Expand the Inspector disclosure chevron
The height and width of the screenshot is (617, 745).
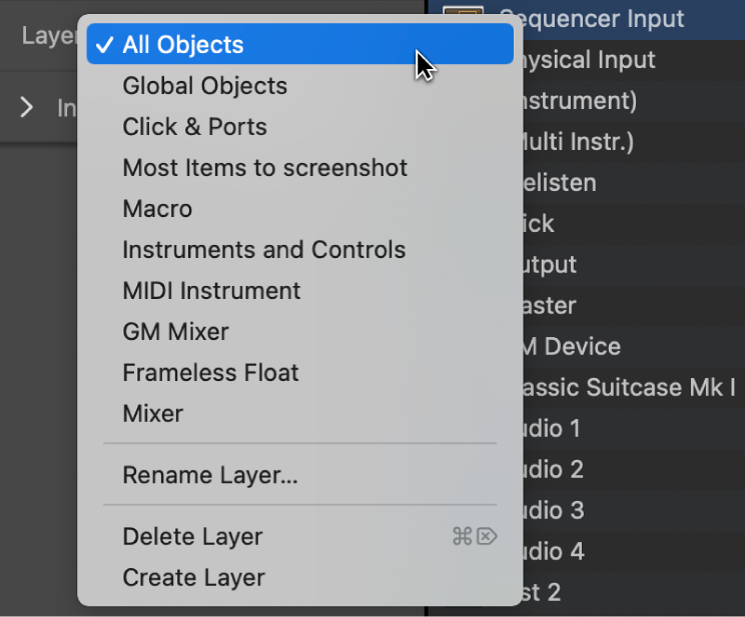[27, 107]
